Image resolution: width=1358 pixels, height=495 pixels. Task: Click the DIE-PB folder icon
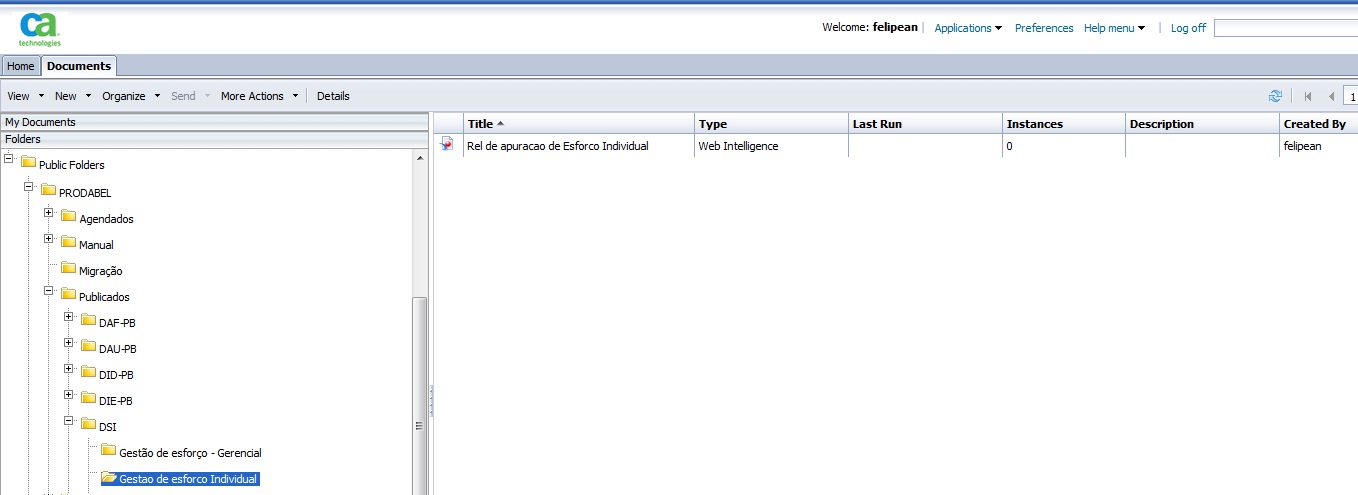coord(88,398)
